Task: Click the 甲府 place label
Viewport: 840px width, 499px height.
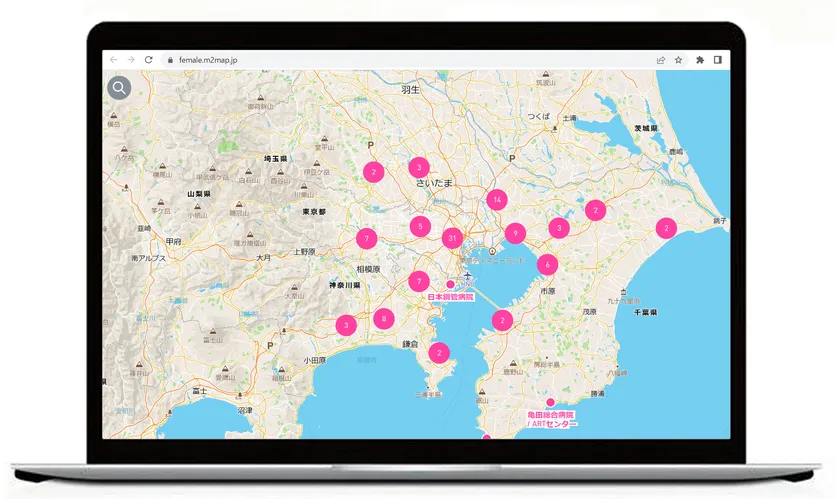Action: pos(174,242)
